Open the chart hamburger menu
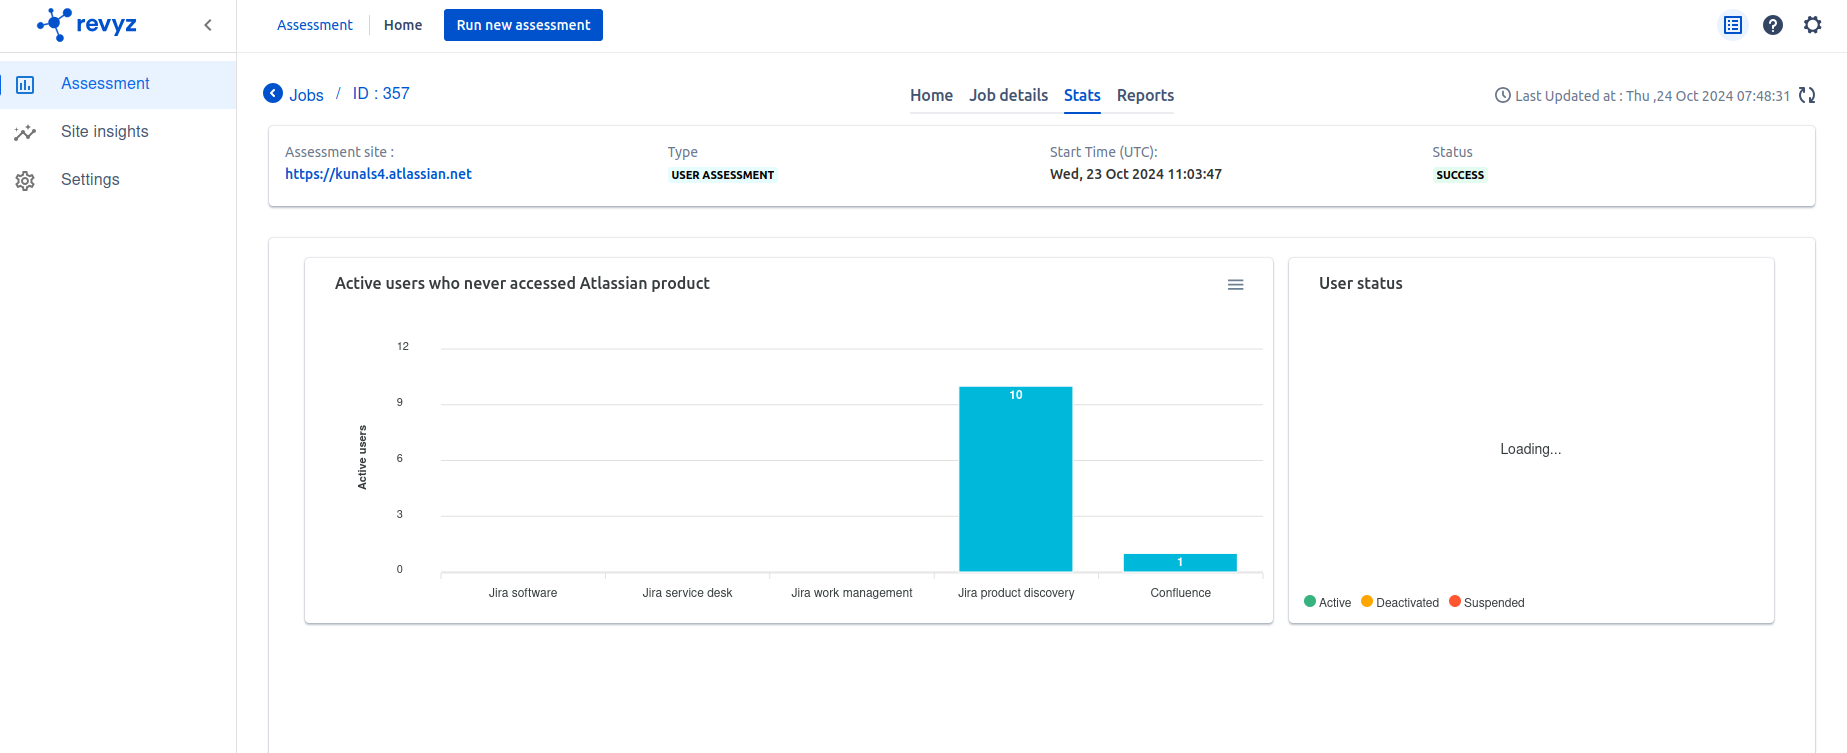This screenshot has height=753, width=1847. pos(1236,285)
